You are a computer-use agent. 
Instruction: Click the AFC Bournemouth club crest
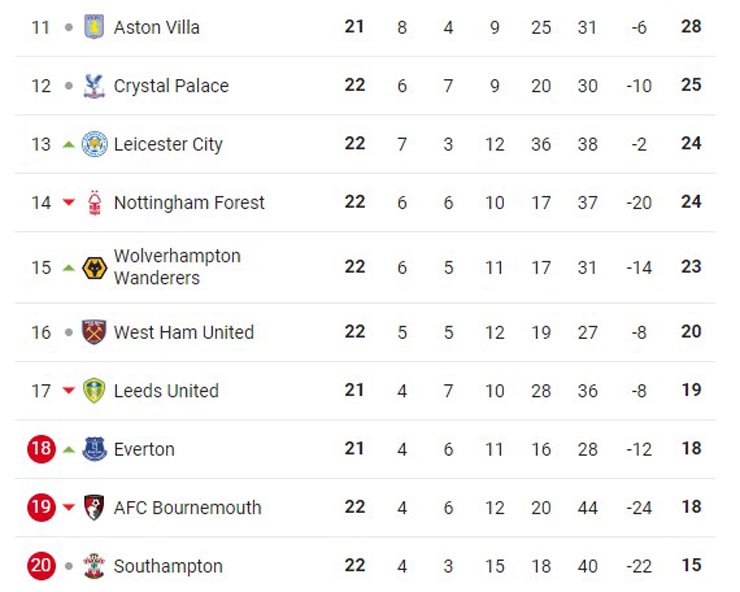pos(94,507)
